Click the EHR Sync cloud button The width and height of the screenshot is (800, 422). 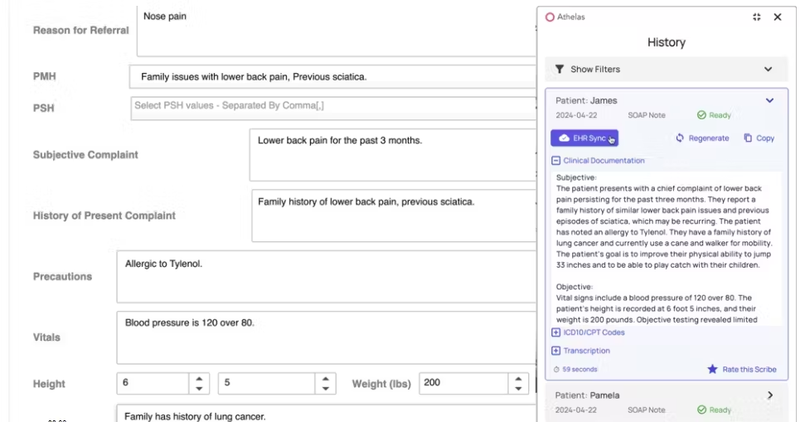[584, 138]
